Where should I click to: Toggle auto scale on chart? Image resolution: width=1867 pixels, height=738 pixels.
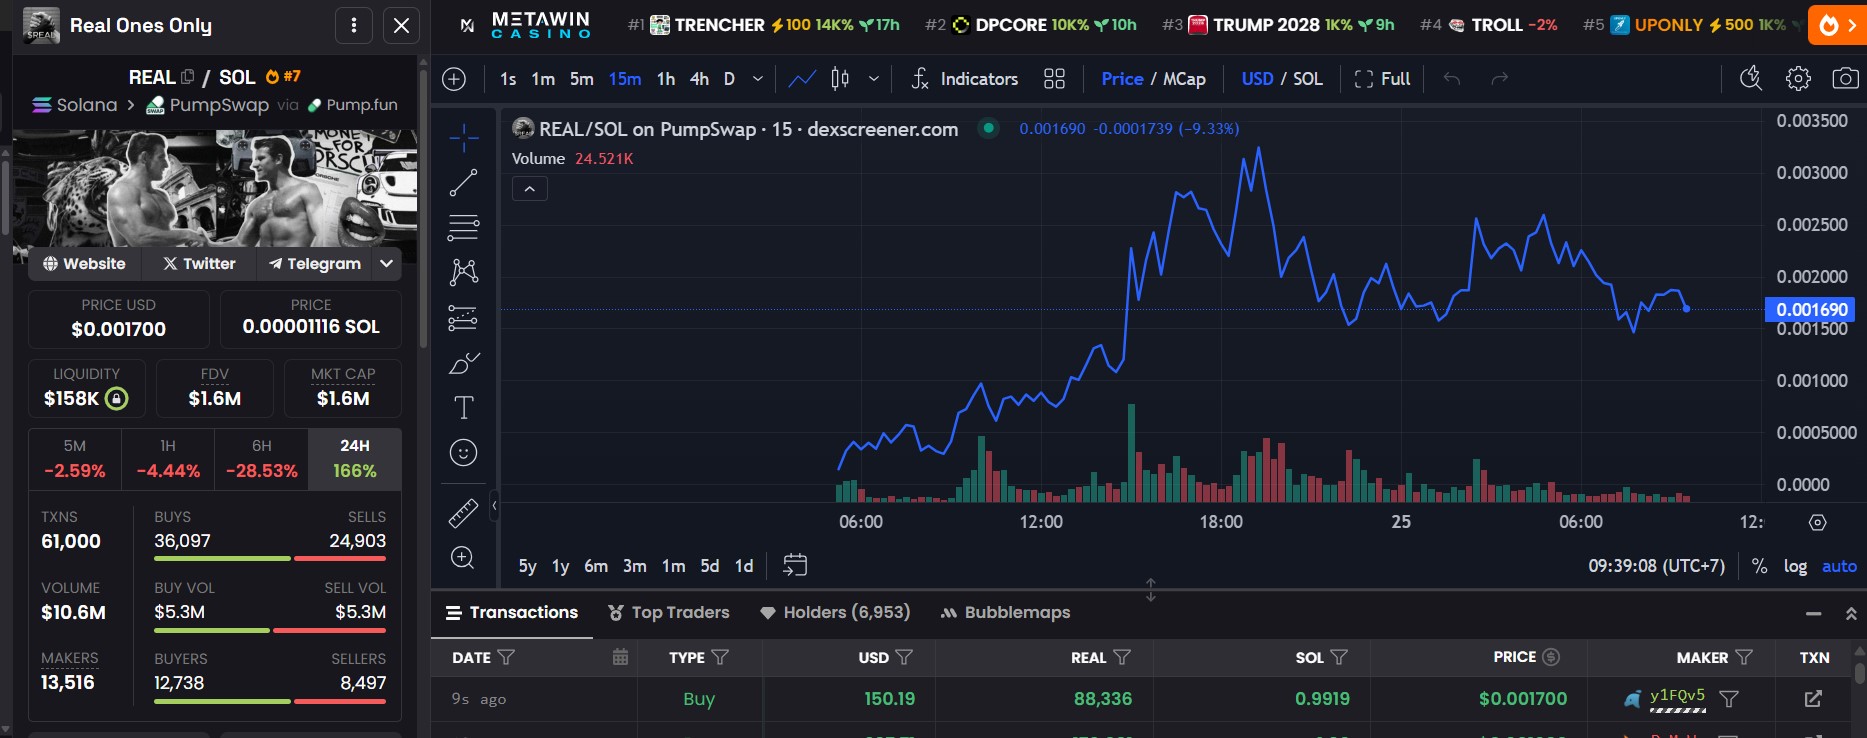pyautogui.click(x=1839, y=566)
